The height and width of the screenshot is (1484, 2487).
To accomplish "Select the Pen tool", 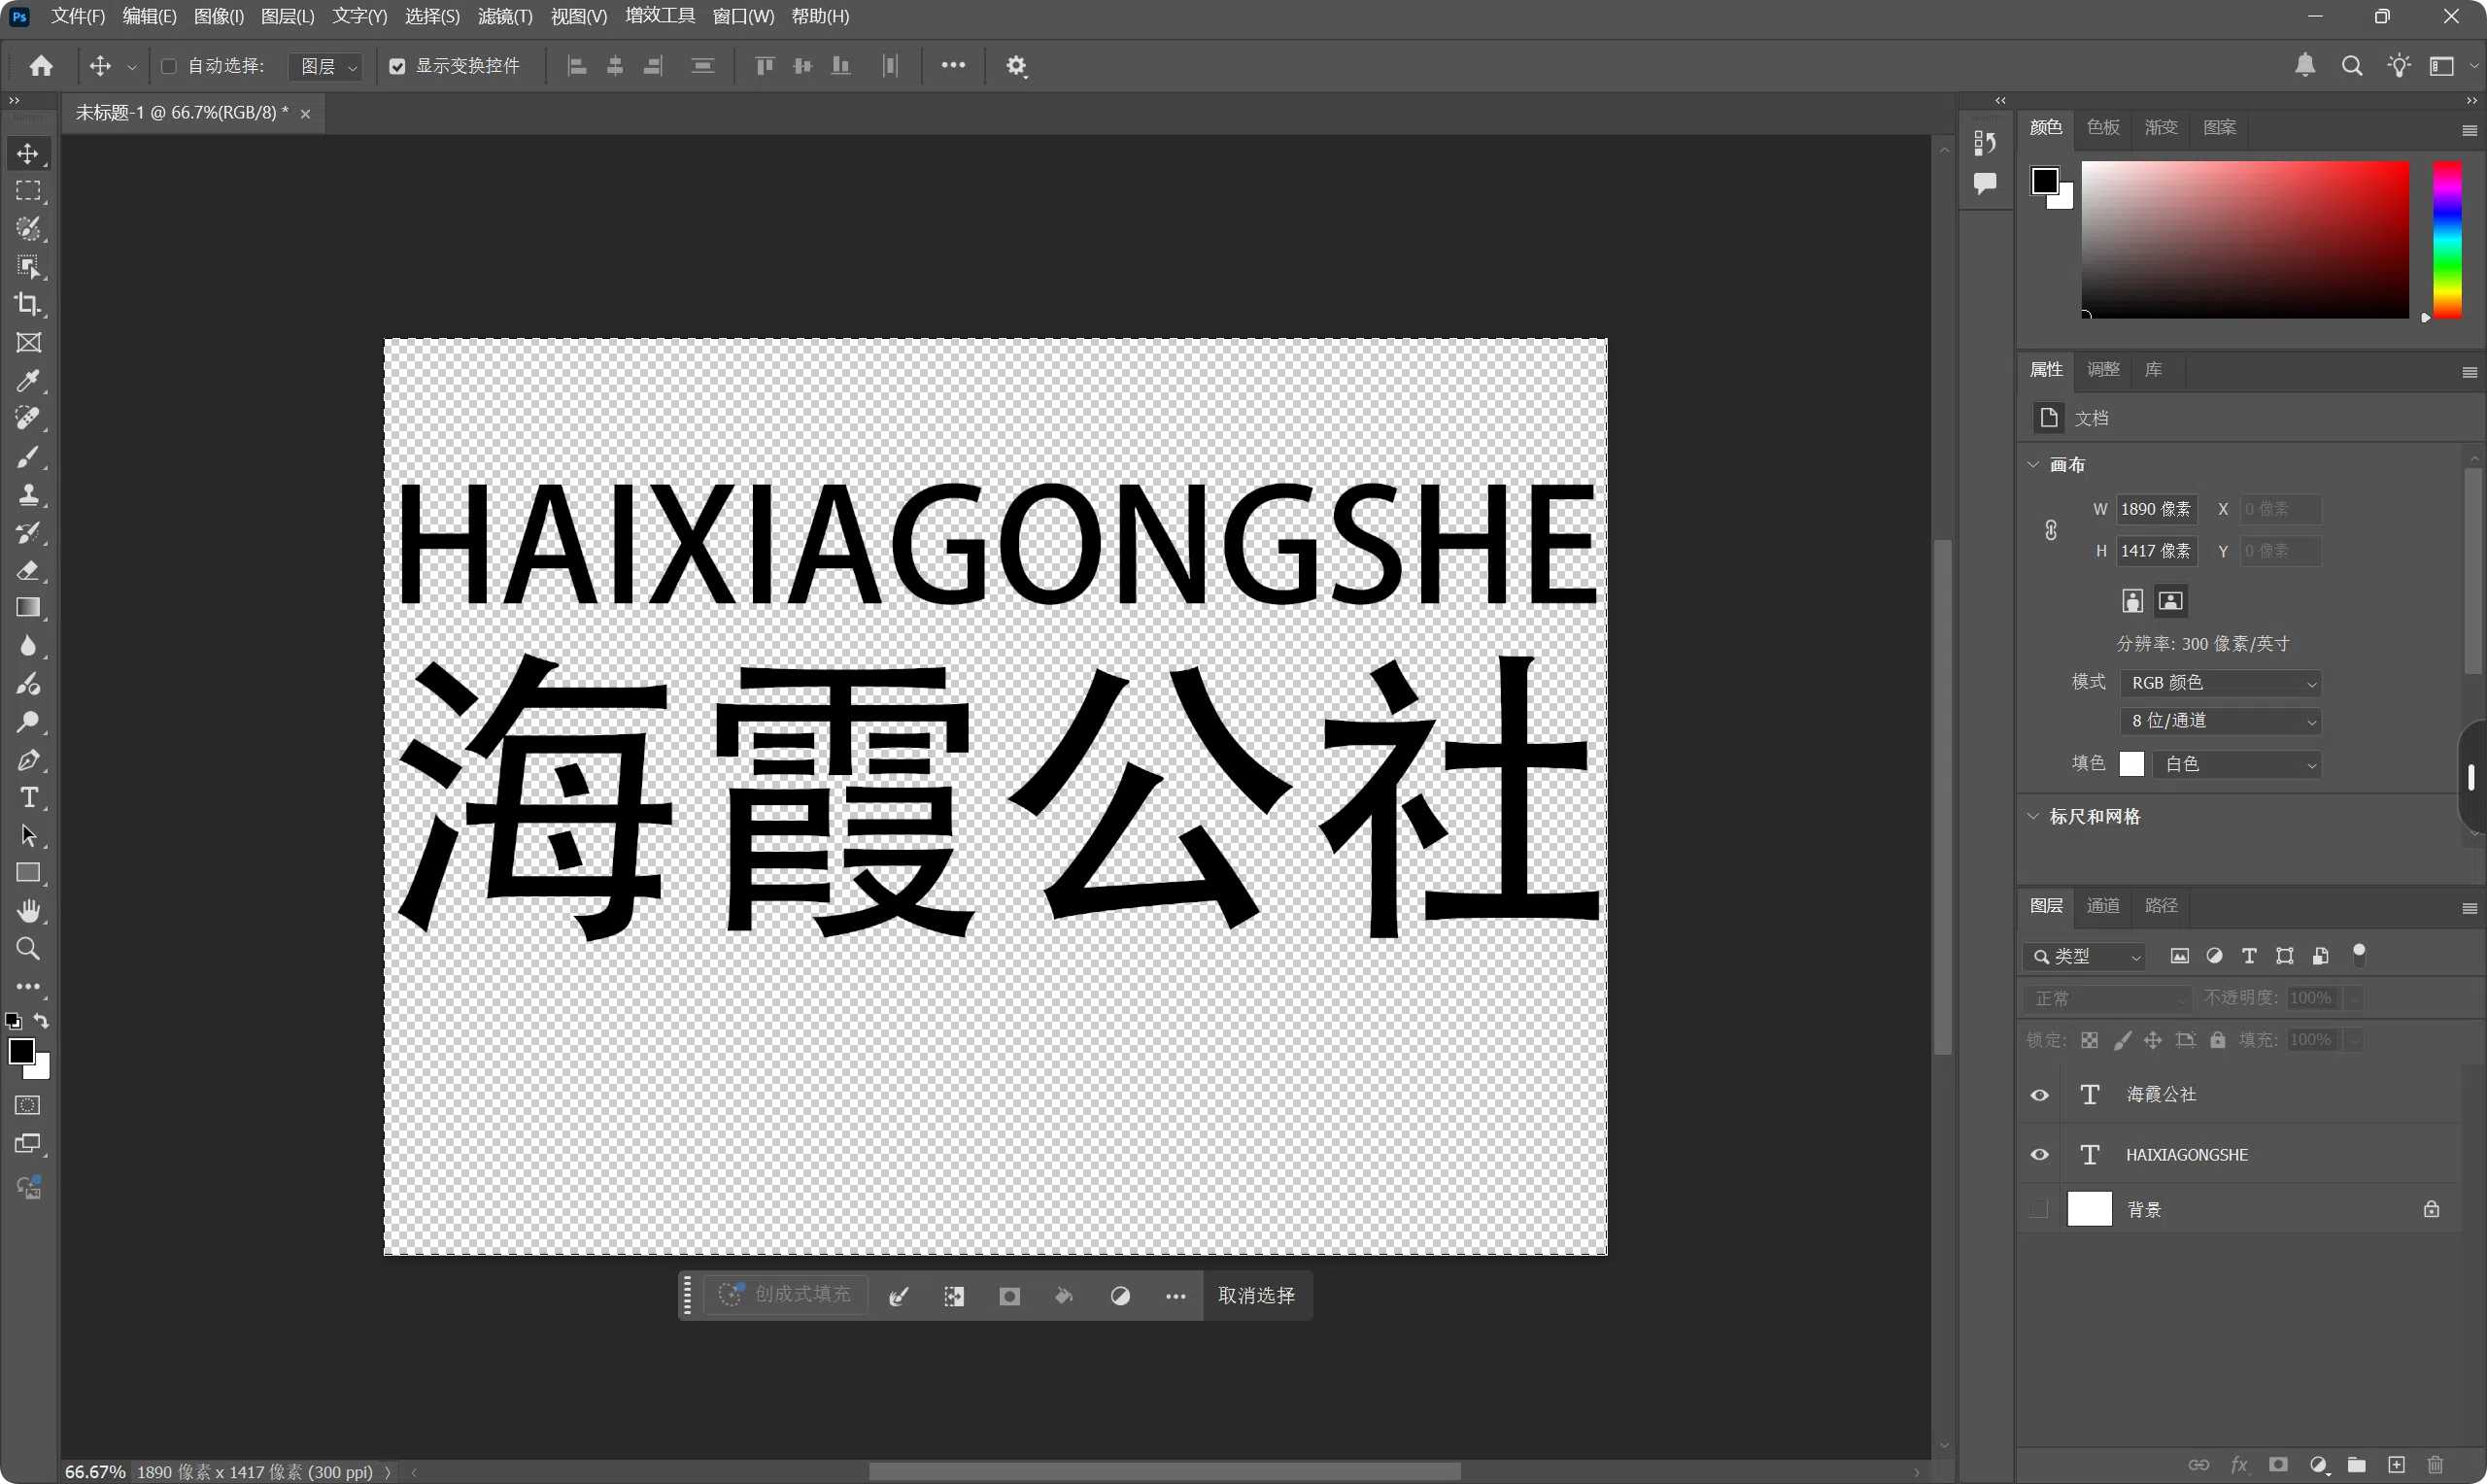I will [28, 760].
